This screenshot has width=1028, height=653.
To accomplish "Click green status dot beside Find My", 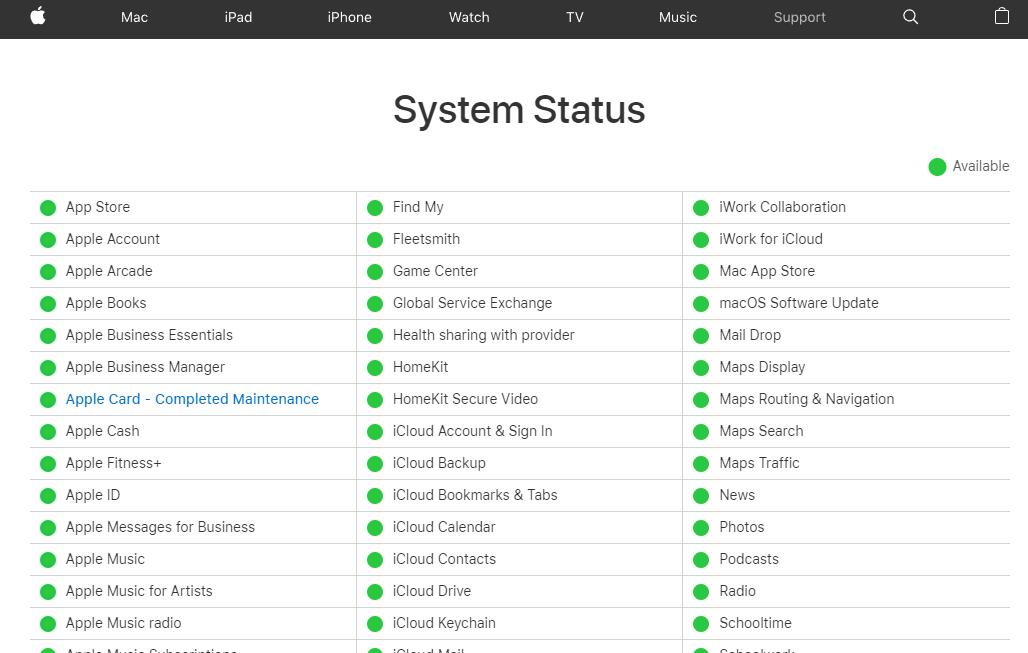I will tap(375, 208).
